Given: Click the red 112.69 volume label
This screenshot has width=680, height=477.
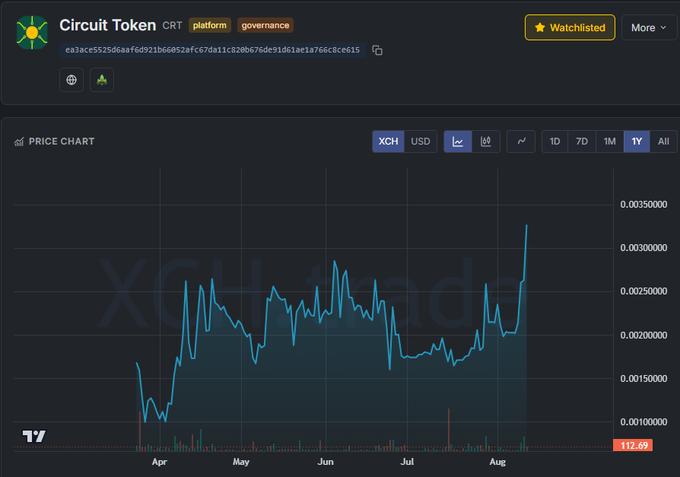Looking at the screenshot, I should click(633, 445).
